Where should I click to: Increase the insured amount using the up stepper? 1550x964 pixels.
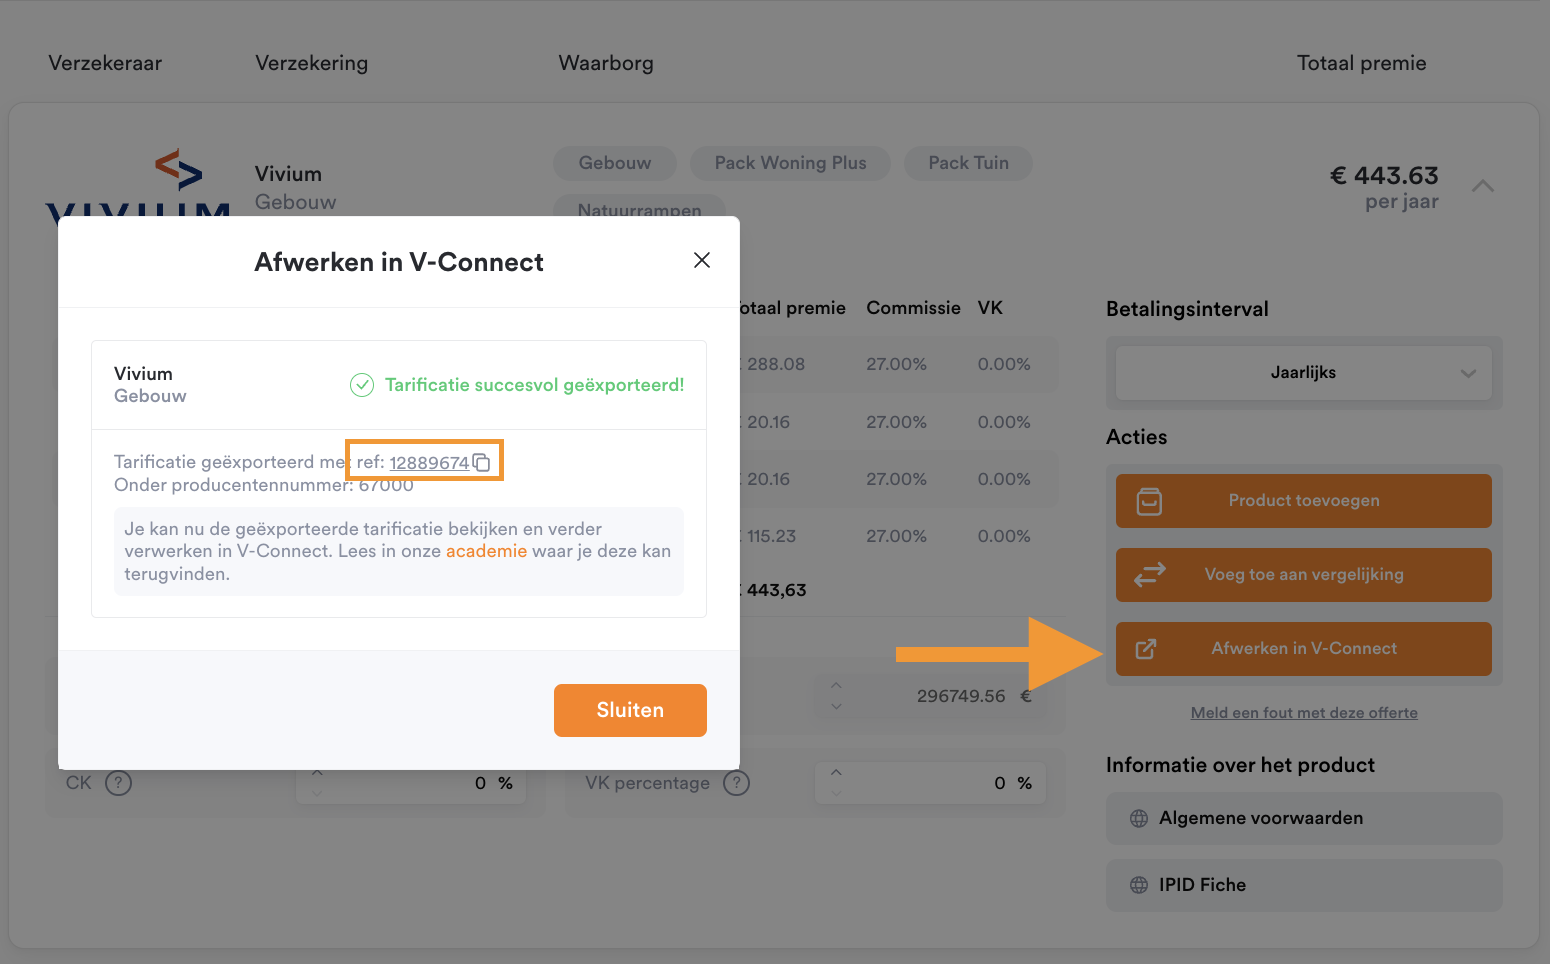[836, 686]
